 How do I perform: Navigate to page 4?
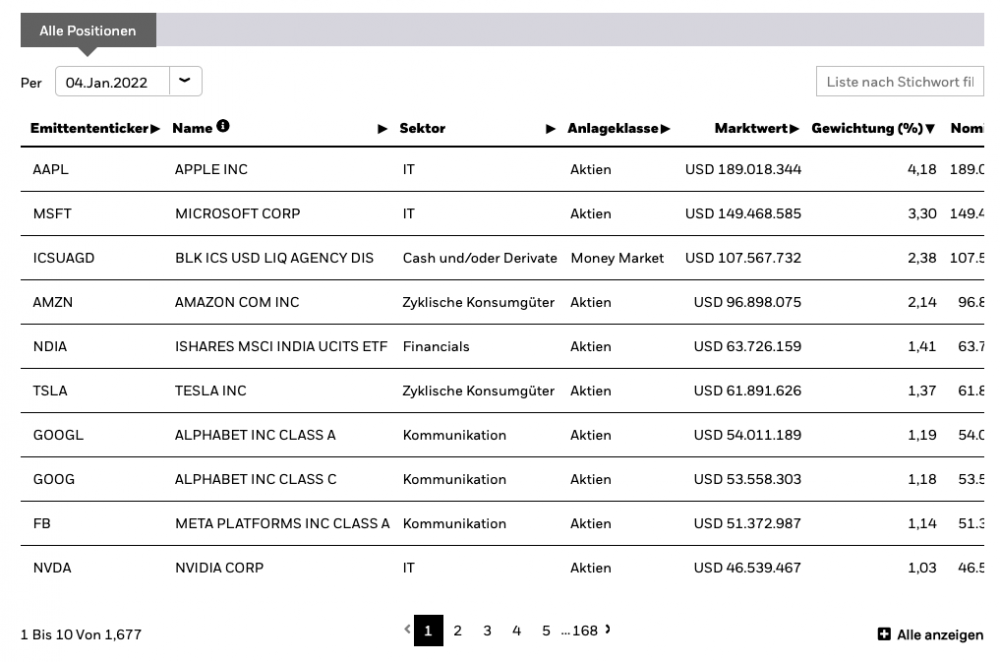coord(516,631)
